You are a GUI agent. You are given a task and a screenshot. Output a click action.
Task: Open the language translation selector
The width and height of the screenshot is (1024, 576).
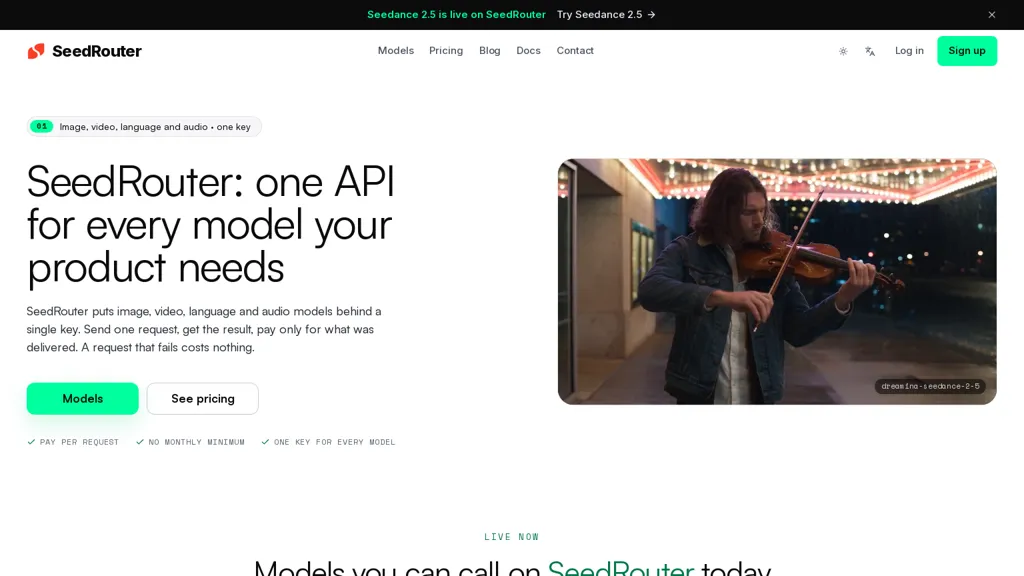pos(870,51)
